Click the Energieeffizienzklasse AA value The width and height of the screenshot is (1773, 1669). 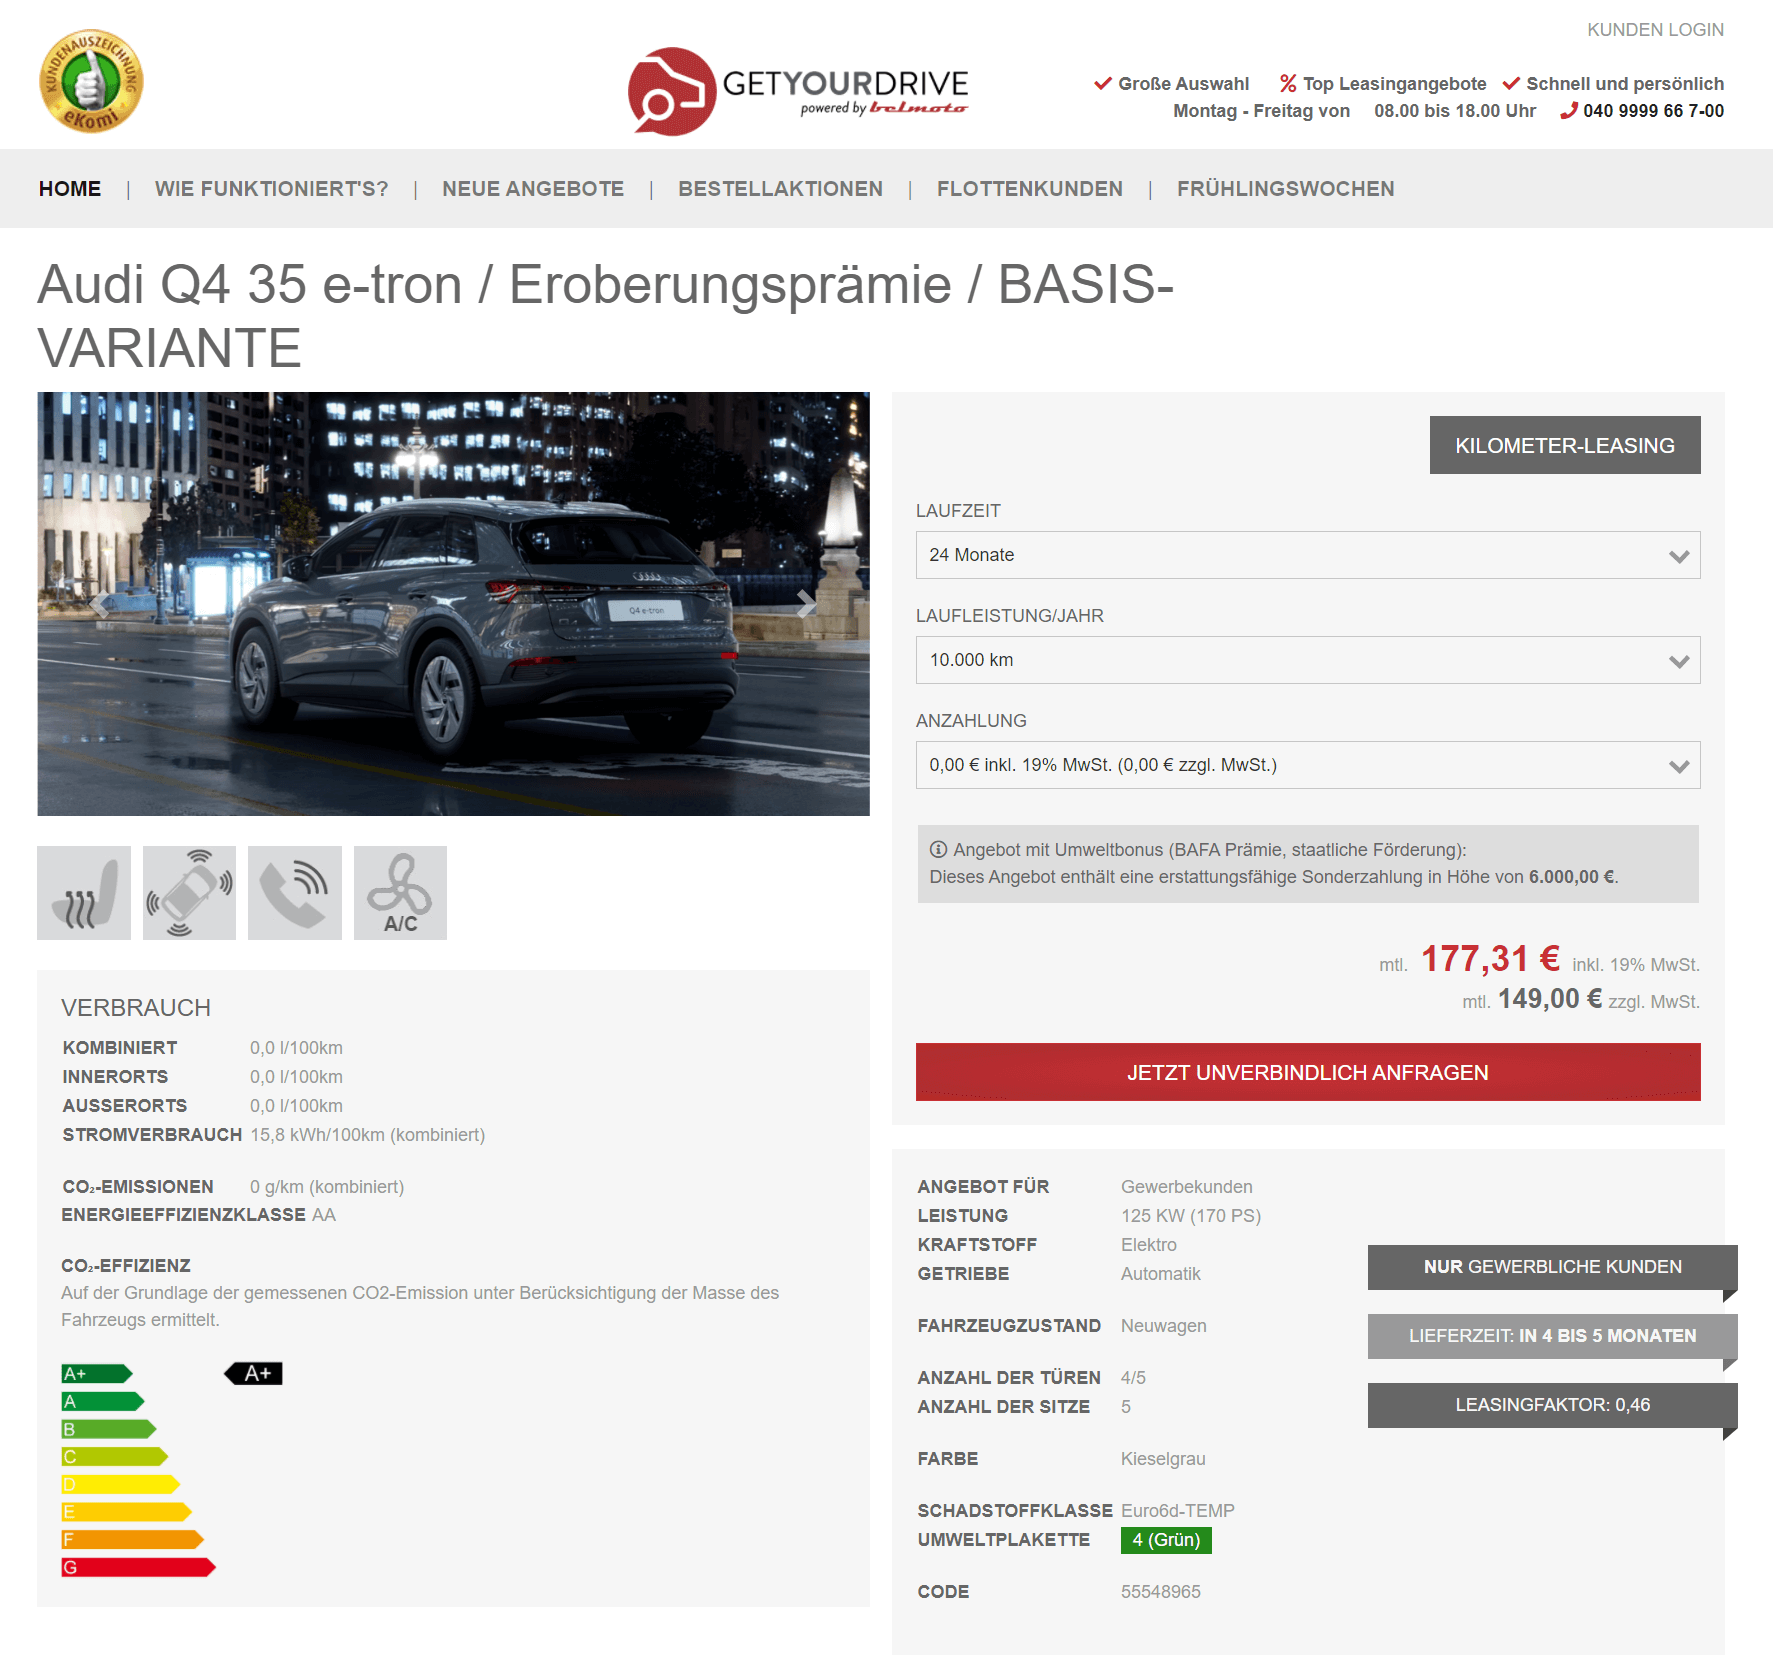pyautogui.click(x=324, y=1215)
